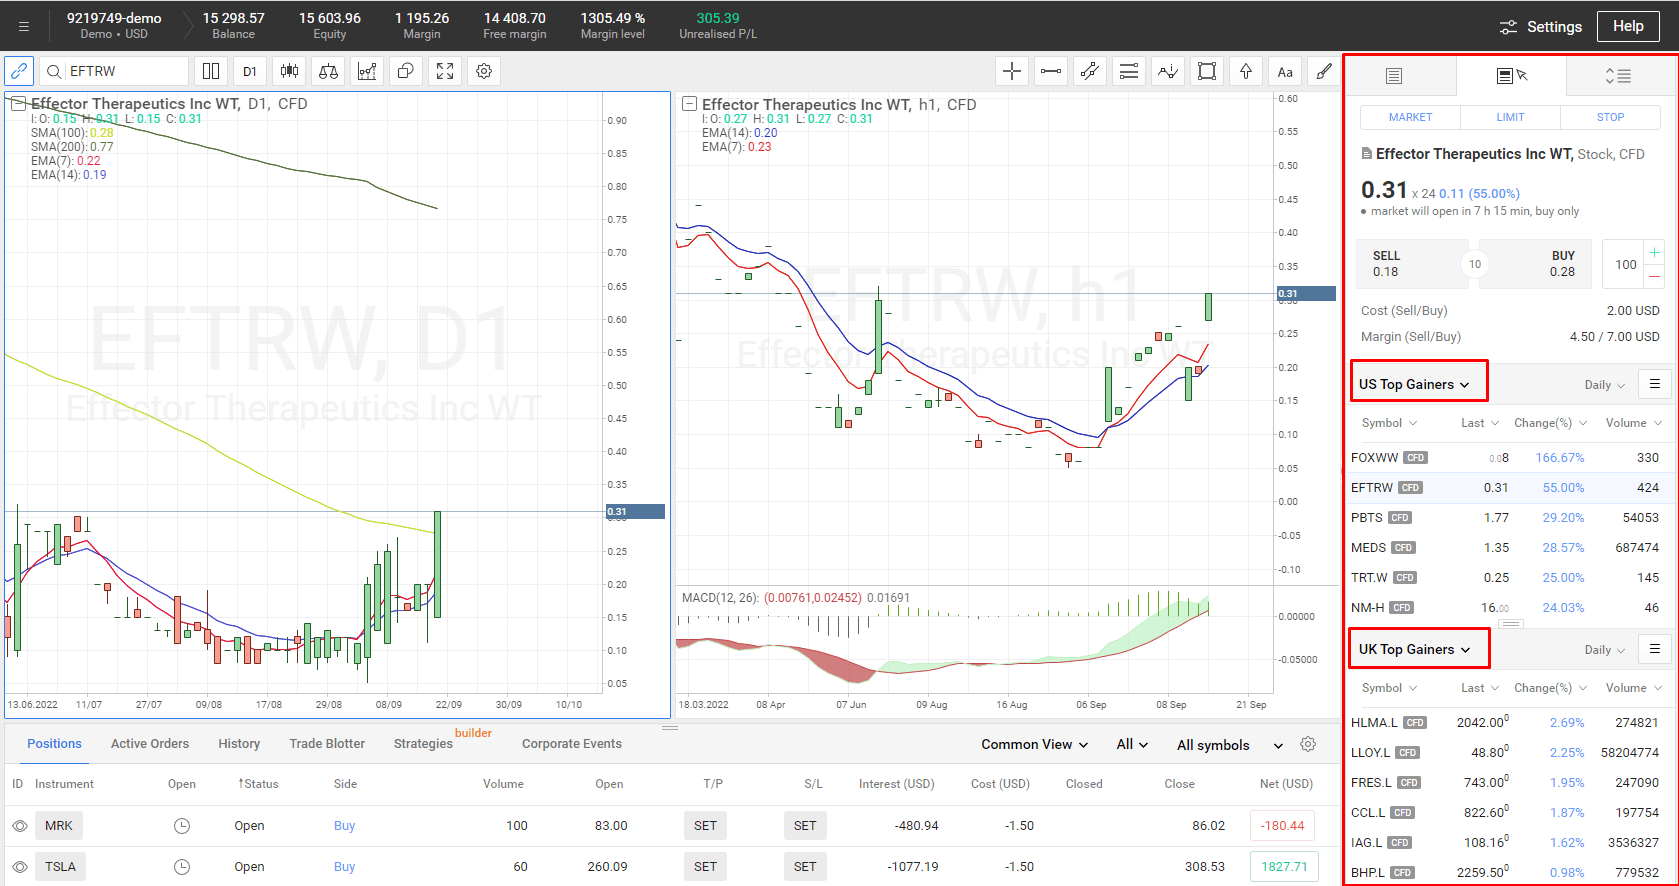
Task: Open the D1 timeframe selector
Action: (250, 71)
